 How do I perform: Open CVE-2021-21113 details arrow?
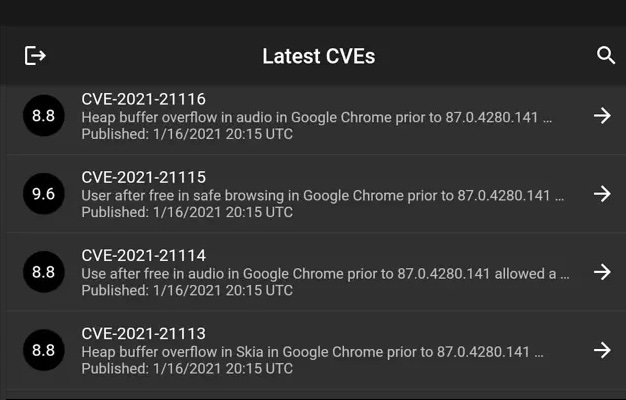602,350
